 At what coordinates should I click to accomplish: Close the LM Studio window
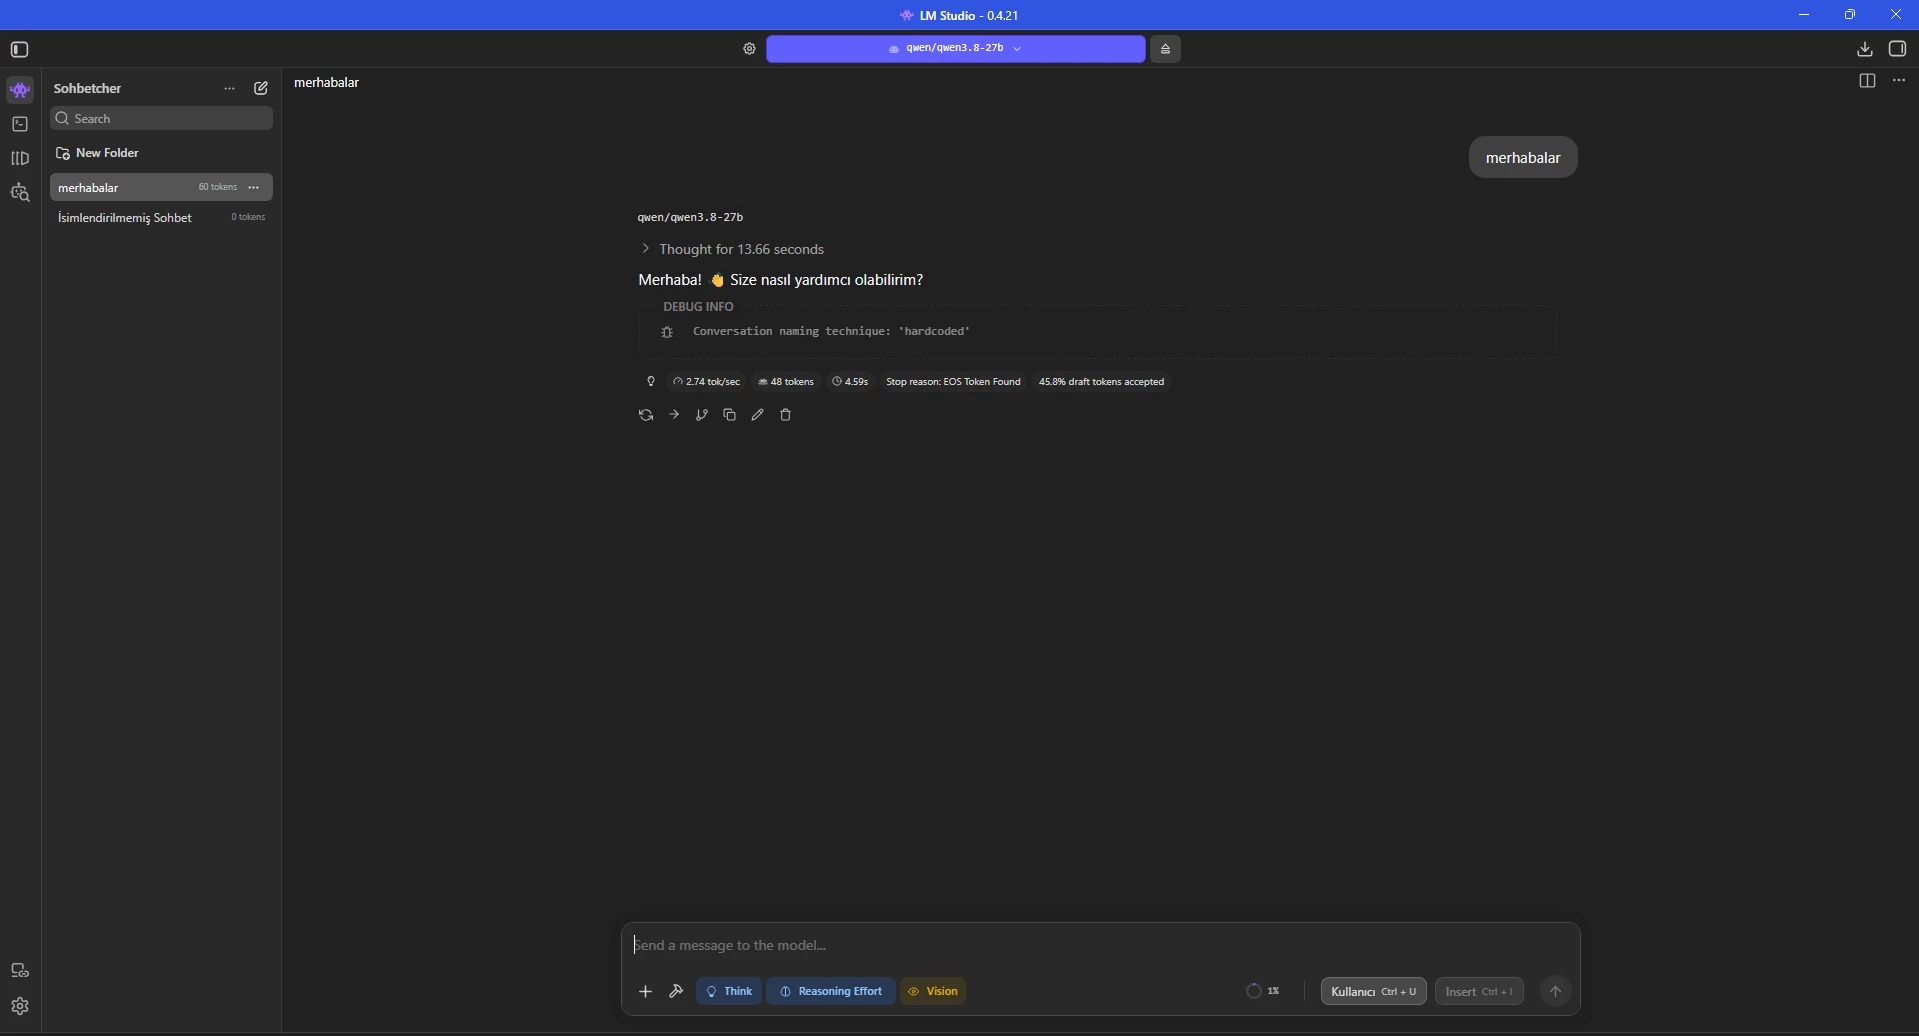(x=1896, y=15)
